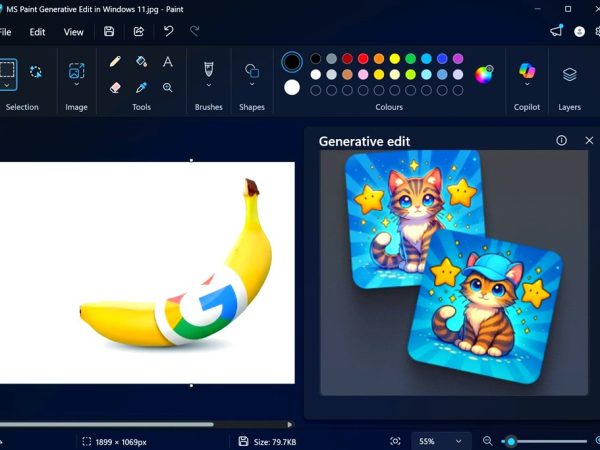
Task: Expand the Image options chevron
Action: [x=77, y=84]
